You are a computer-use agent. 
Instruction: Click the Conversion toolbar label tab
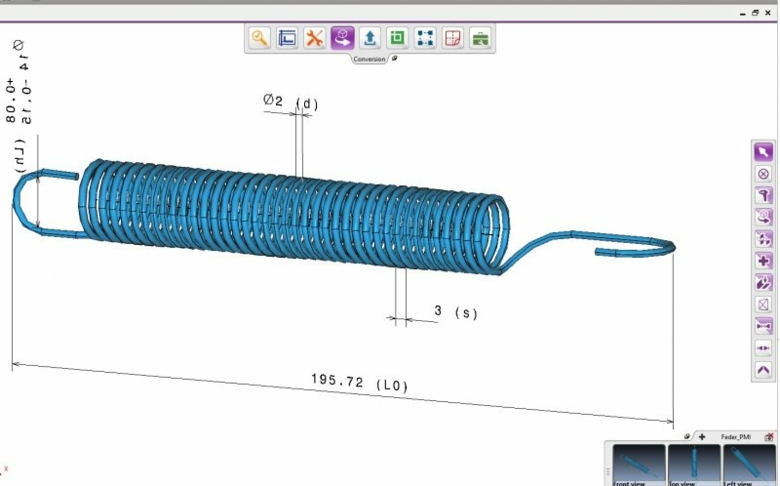(x=369, y=59)
